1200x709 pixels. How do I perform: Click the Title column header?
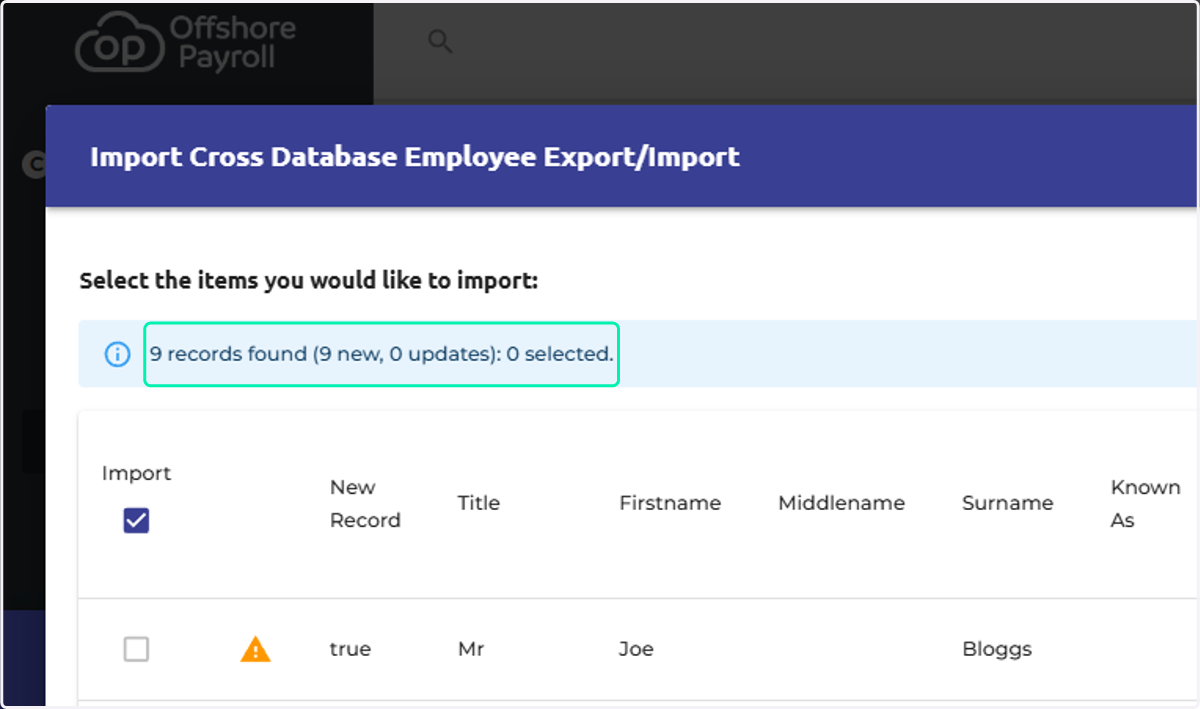point(479,503)
